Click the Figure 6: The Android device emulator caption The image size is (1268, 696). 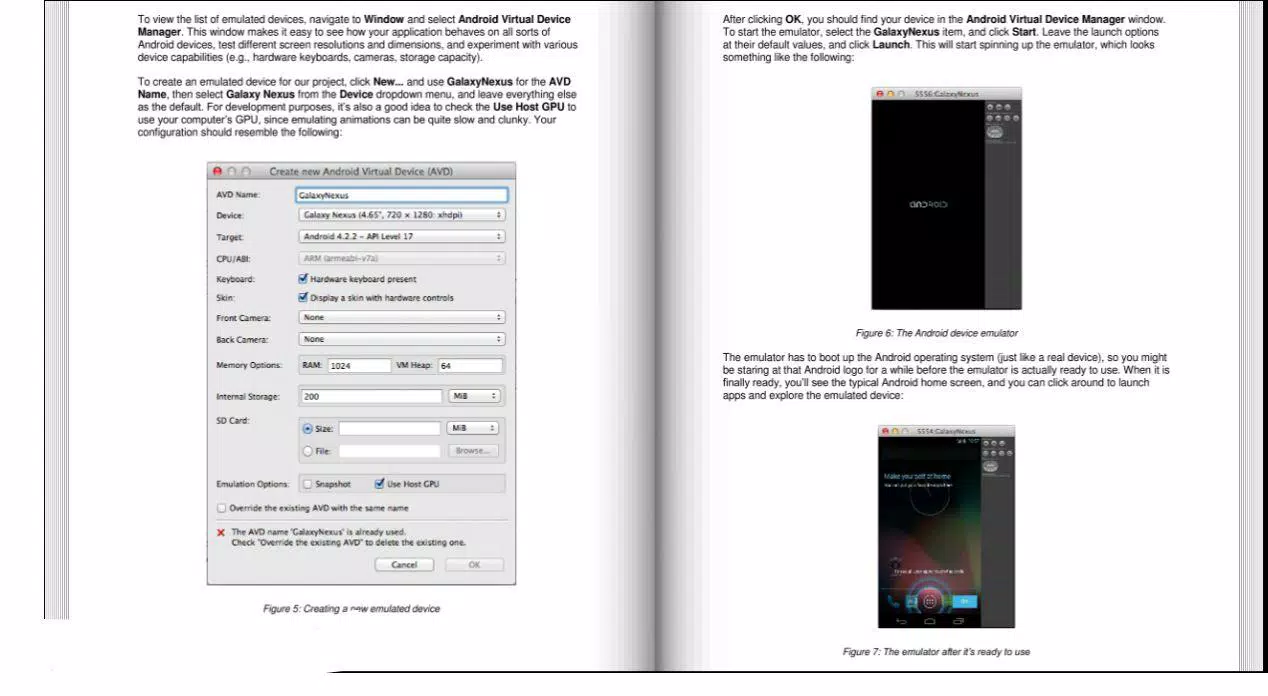[937, 333]
